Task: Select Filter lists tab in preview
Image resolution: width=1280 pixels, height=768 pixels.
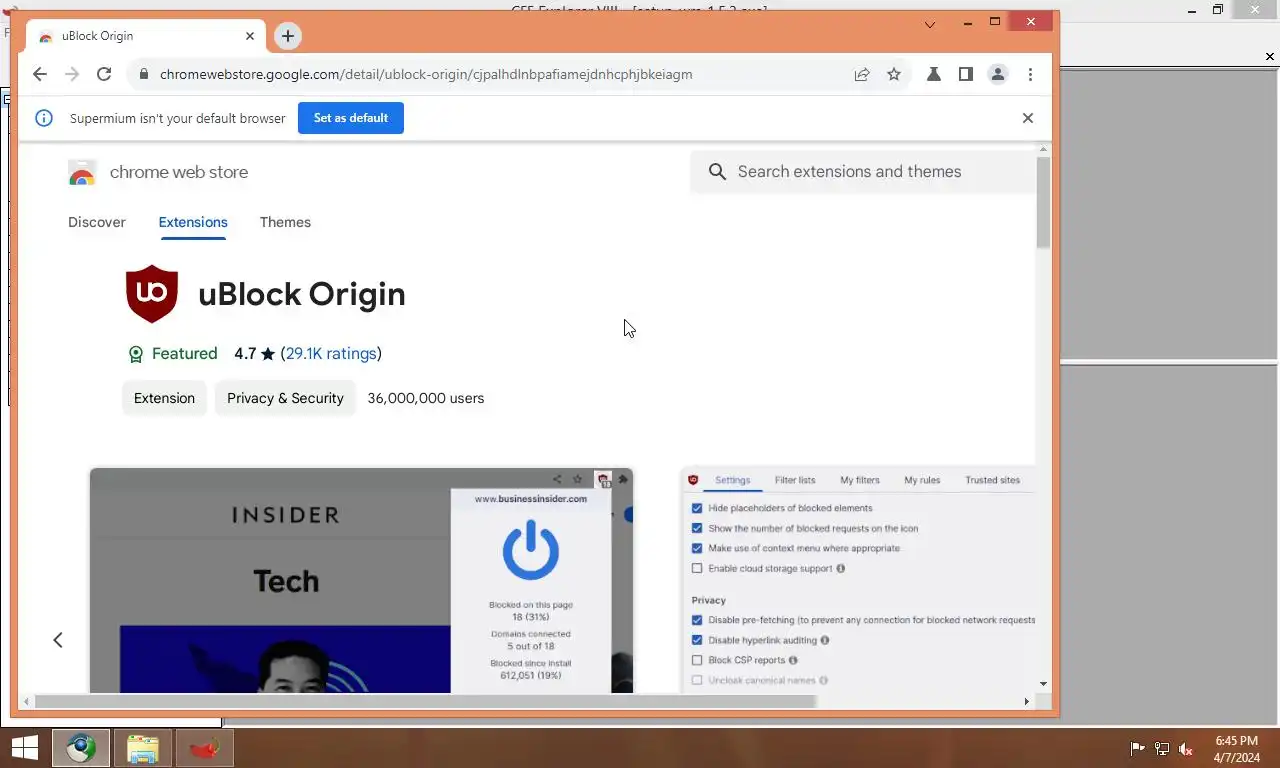Action: pyautogui.click(x=795, y=480)
